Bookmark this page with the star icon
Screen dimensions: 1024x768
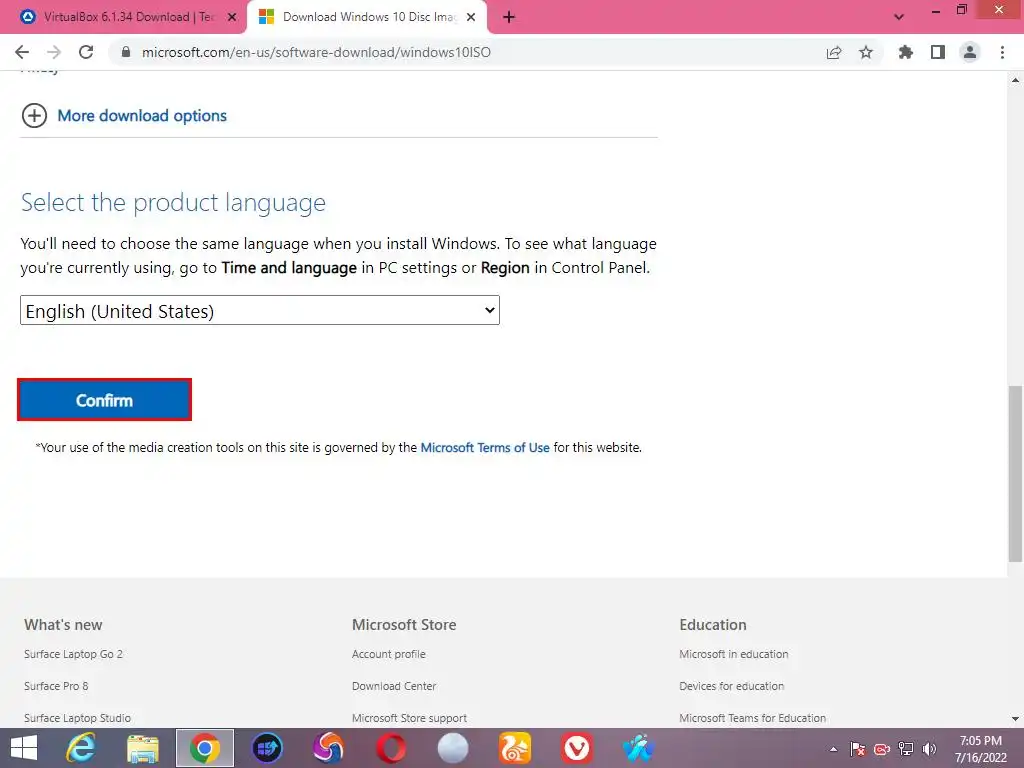tap(866, 52)
